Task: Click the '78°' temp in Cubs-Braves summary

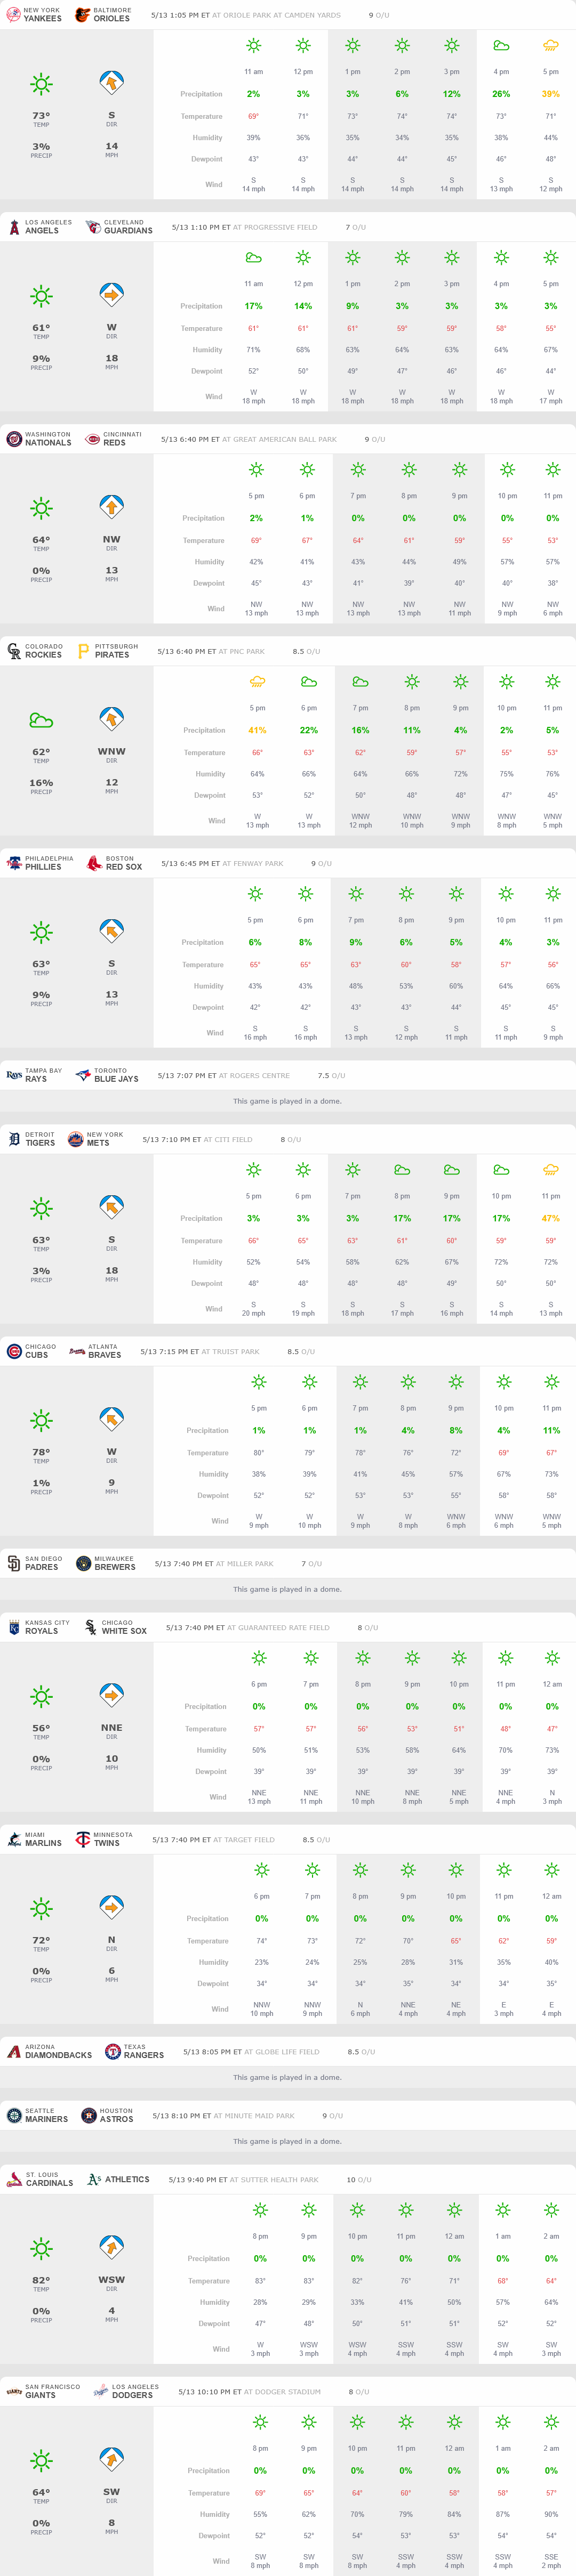Action: coord(41,1452)
